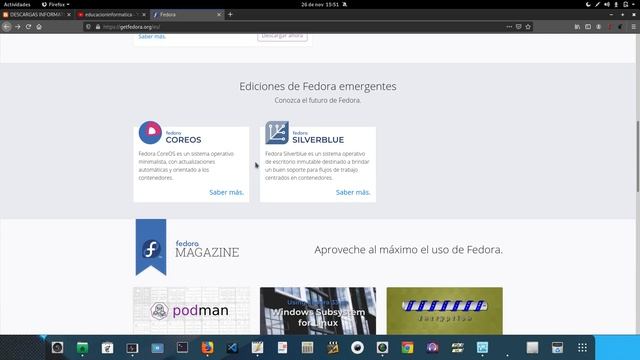Open the green Files manager in dock
The image size is (640, 360).
point(82,347)
